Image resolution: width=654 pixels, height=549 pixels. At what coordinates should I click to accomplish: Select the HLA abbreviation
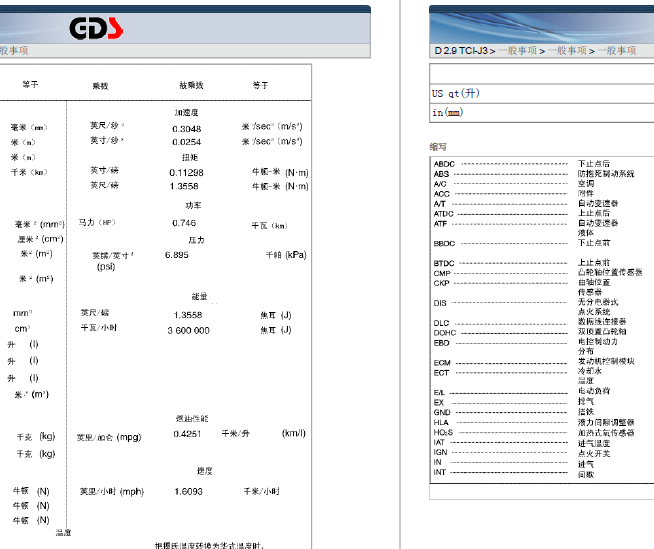click(441, 423)
